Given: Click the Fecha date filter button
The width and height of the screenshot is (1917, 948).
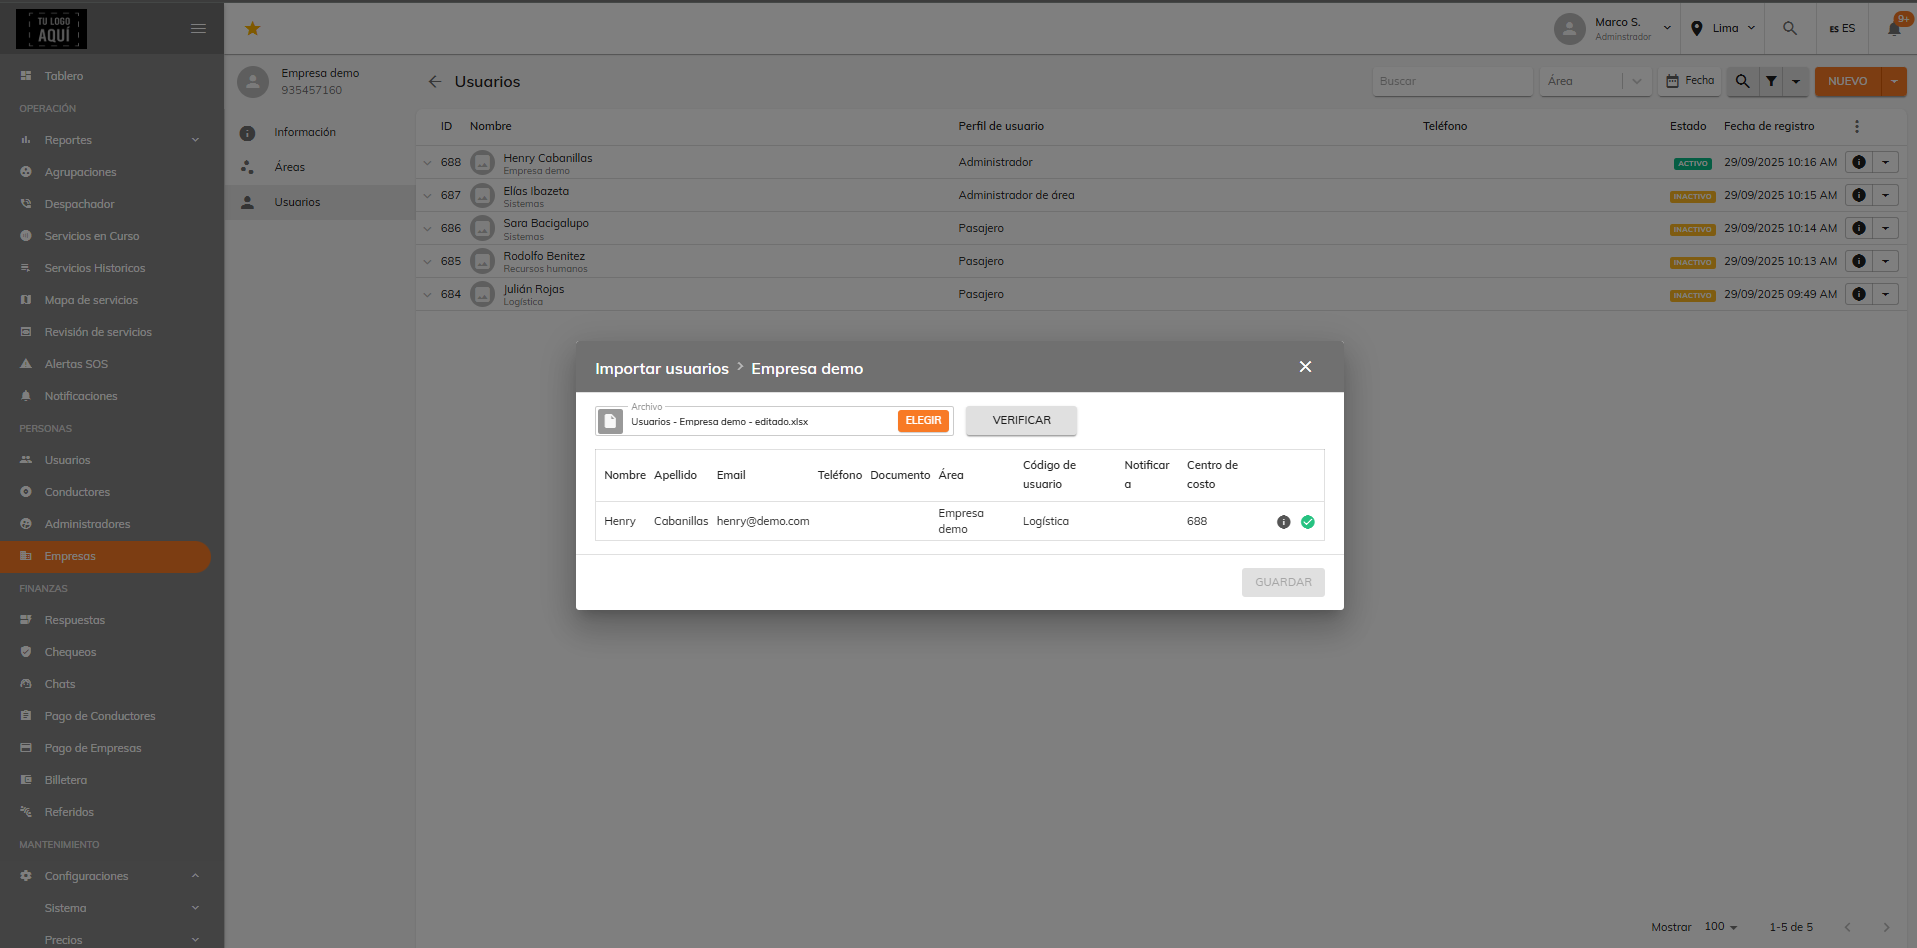Looking at the screenshot, I should 1690,81.
